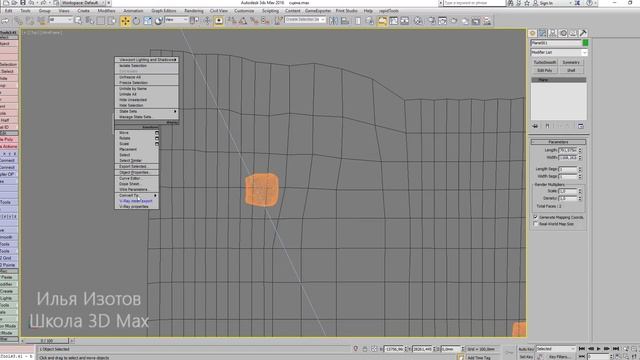Screen dimensions: 640x360
Task: Click the Select Object toolbar icon
Action: (78, 20)
